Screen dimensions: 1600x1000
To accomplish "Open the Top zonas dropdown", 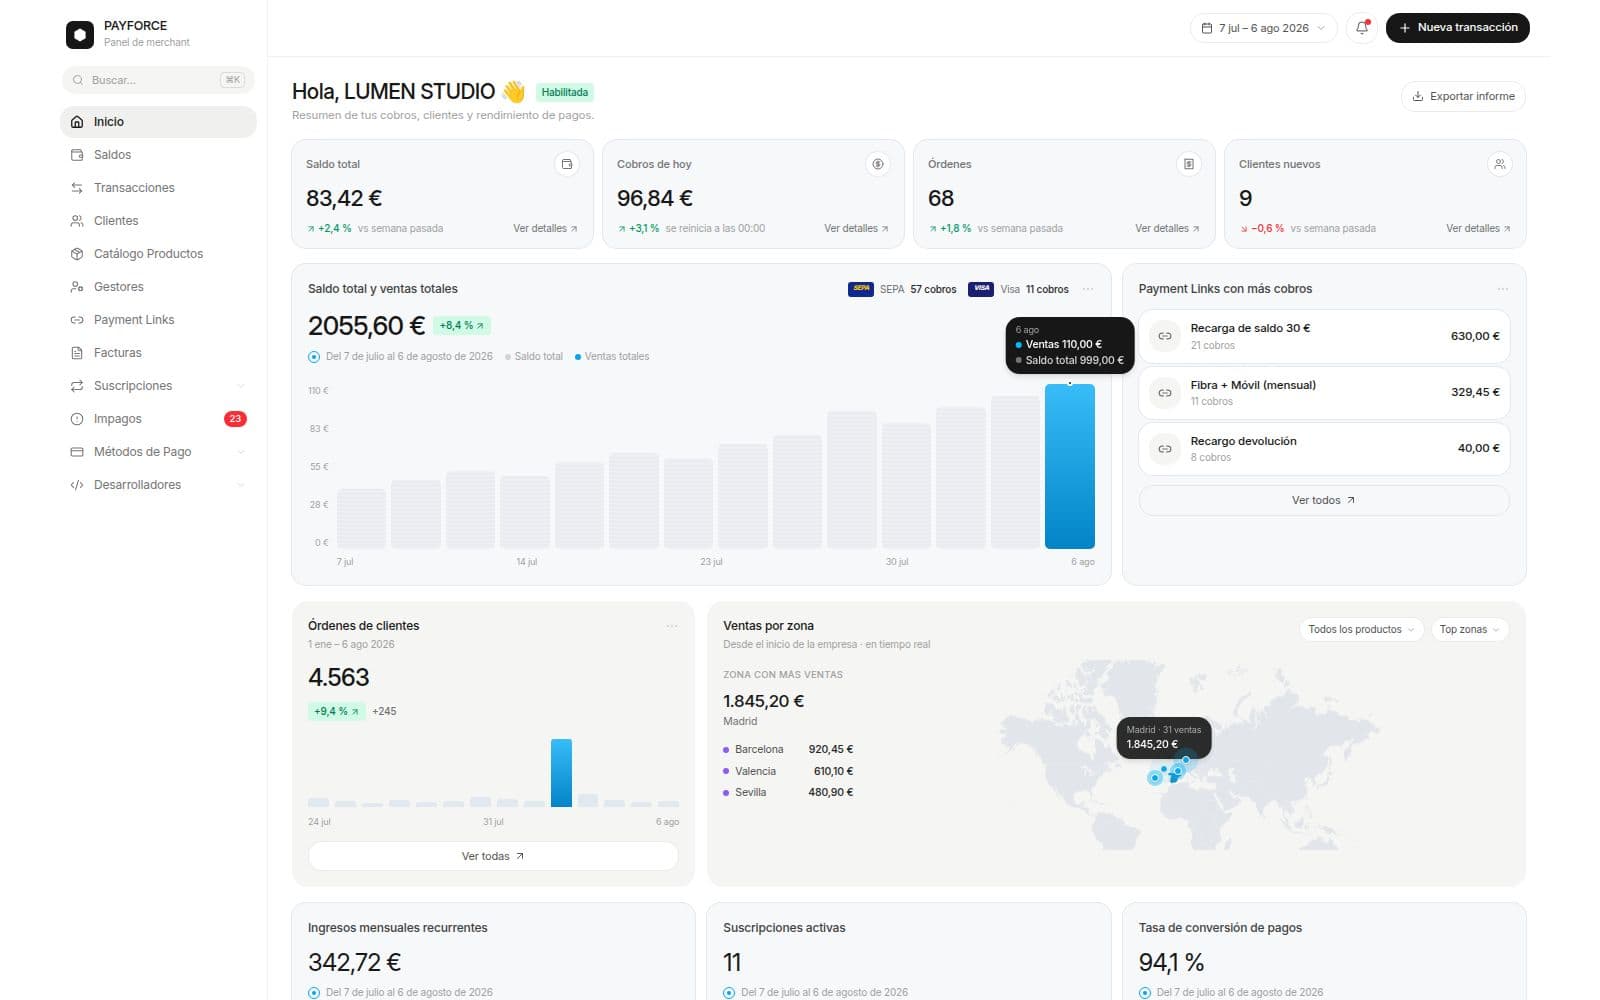I will (1469, 629).
